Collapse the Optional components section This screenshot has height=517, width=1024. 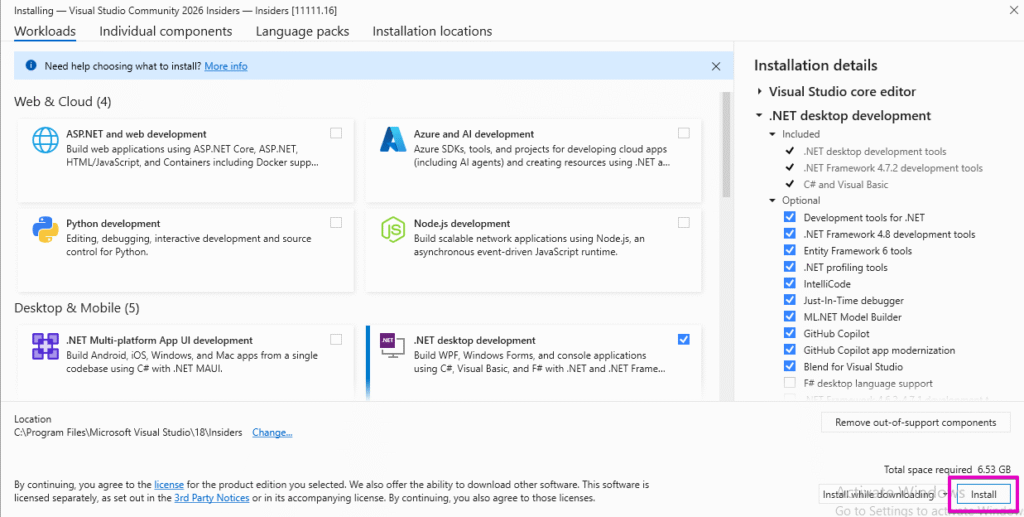(x=772, y=201)
